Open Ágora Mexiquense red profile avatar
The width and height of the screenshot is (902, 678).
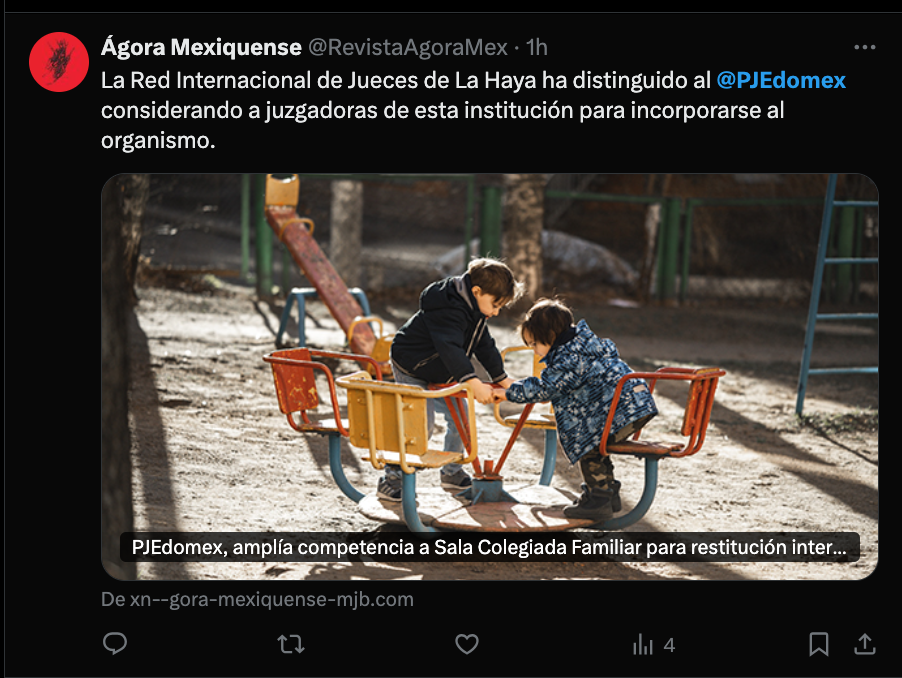tap(59, 62)
